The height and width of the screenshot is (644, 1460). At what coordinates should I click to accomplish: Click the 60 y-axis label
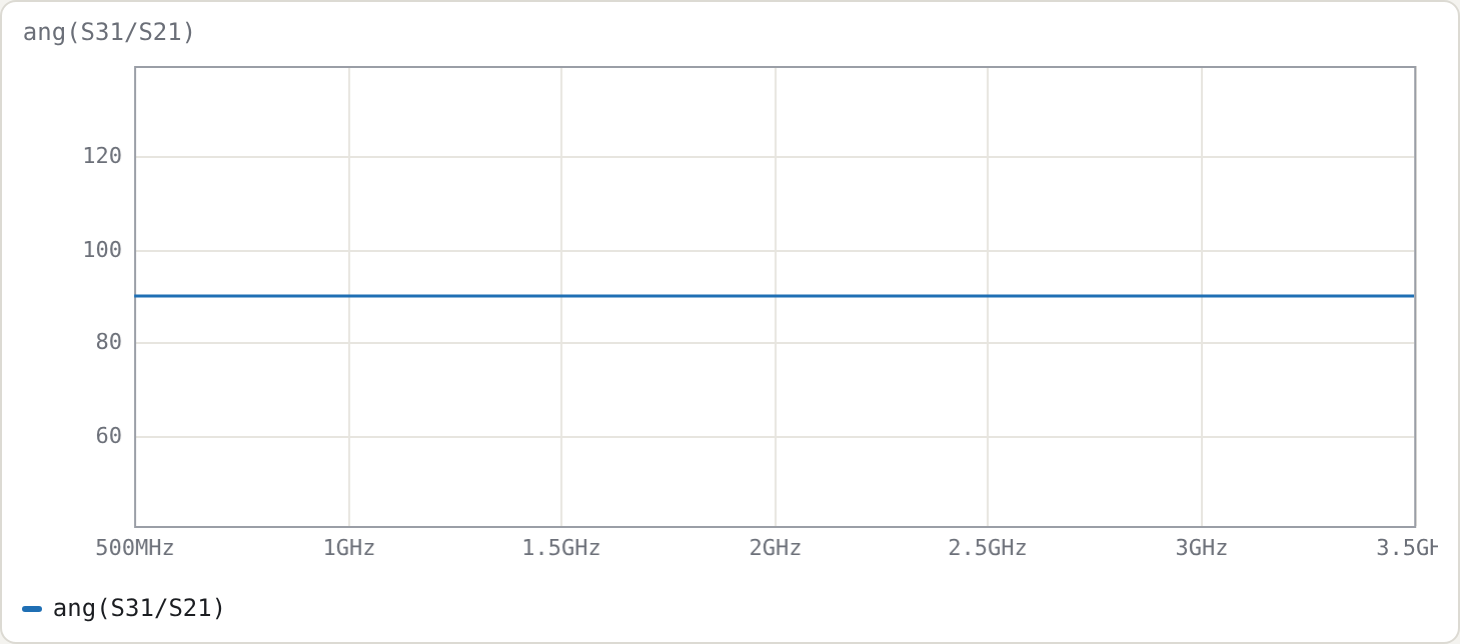point(109,436)
